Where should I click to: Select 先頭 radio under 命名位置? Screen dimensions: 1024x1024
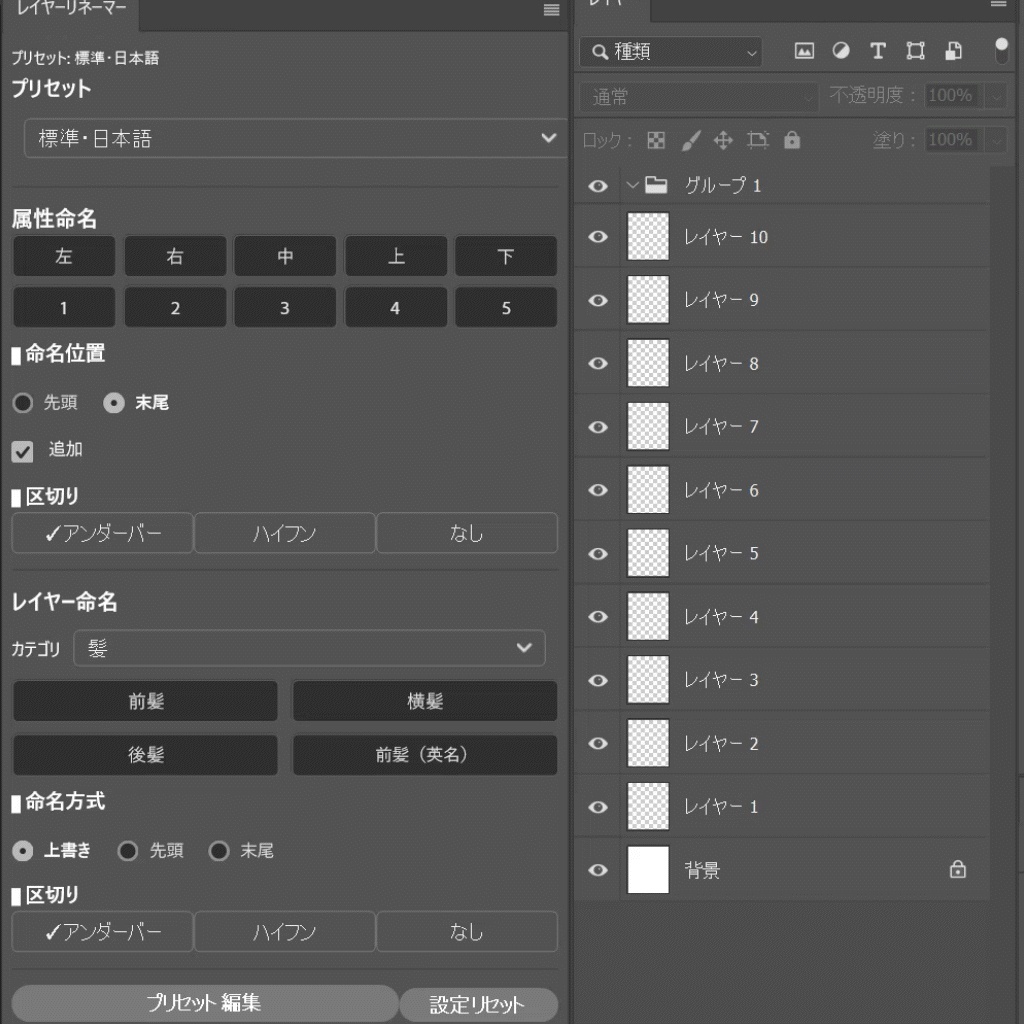[x=23, y=403]
